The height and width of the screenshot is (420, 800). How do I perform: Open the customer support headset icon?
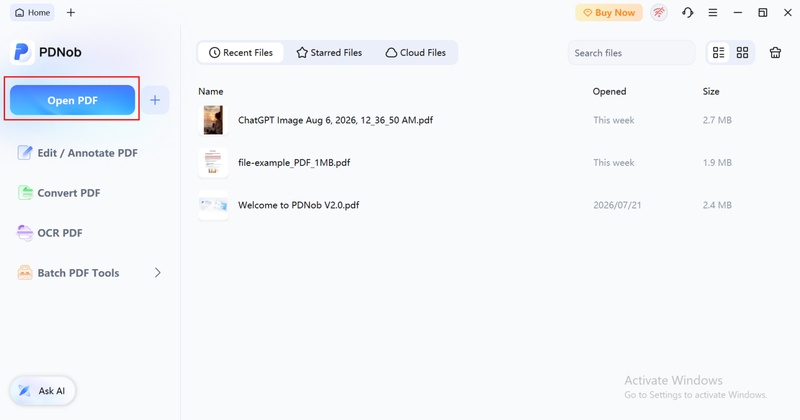click(x=687, y=13)
